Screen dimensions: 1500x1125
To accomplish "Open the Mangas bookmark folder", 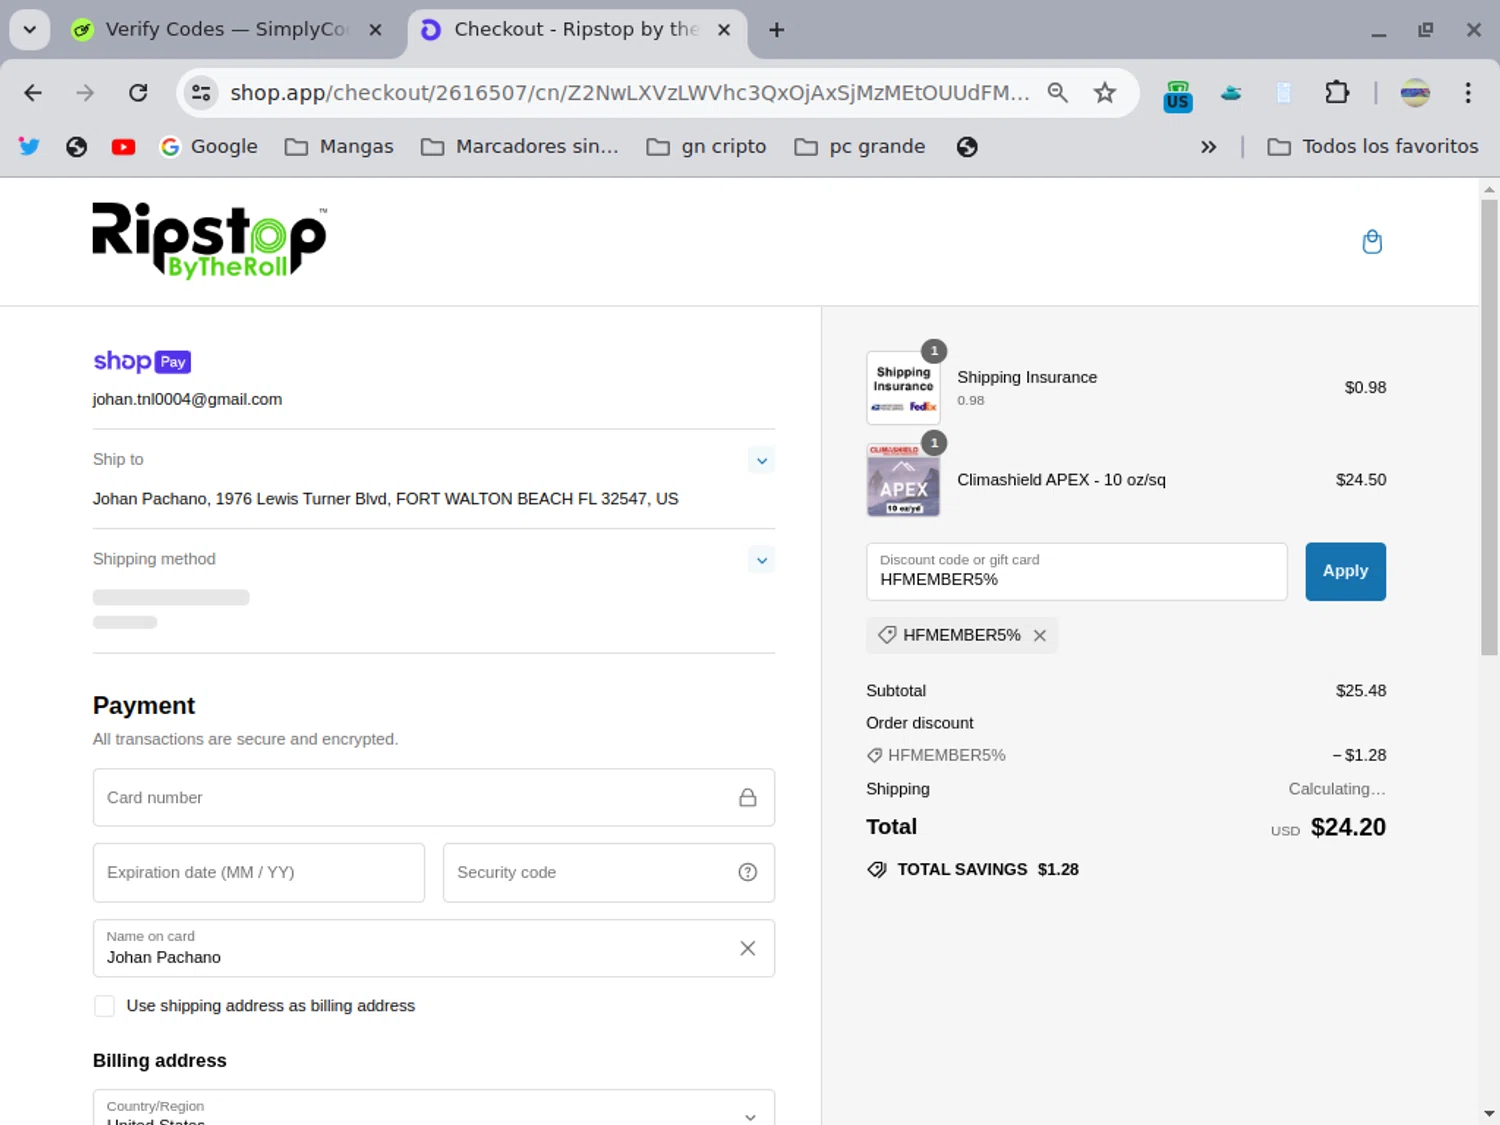I will coord(339,147).
